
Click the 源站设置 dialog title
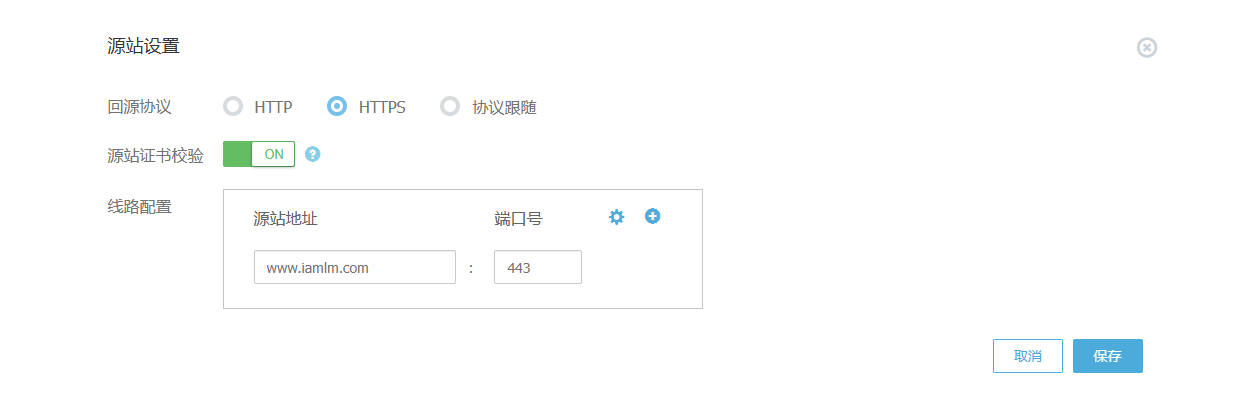(143, 46)
